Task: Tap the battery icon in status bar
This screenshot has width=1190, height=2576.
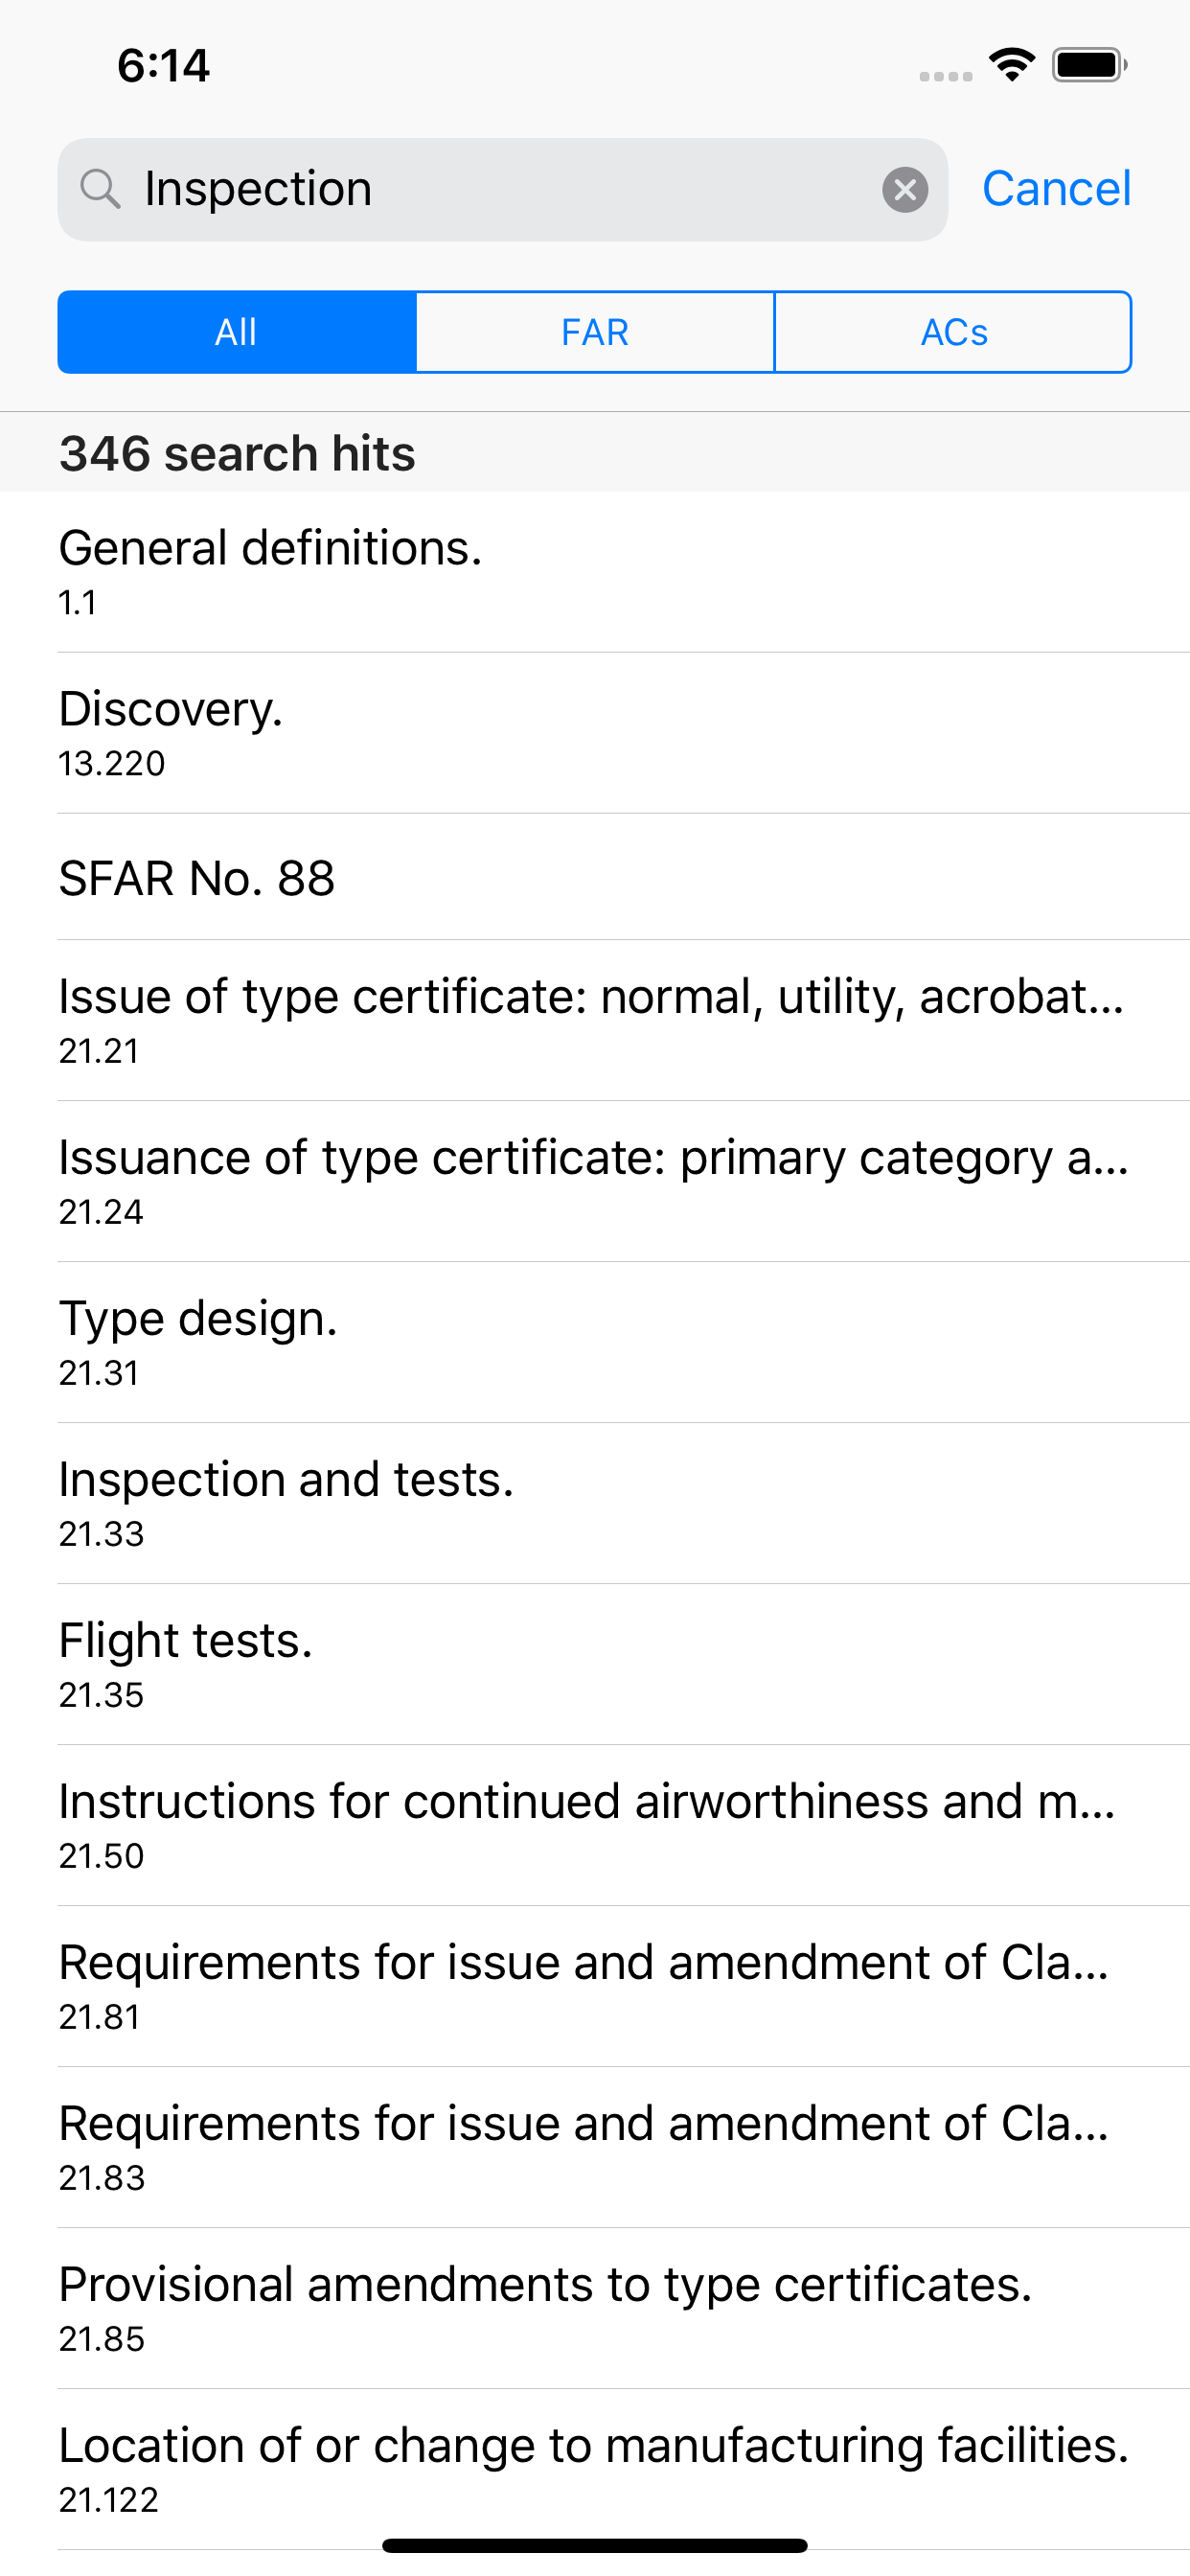Action: [1085, 64]
